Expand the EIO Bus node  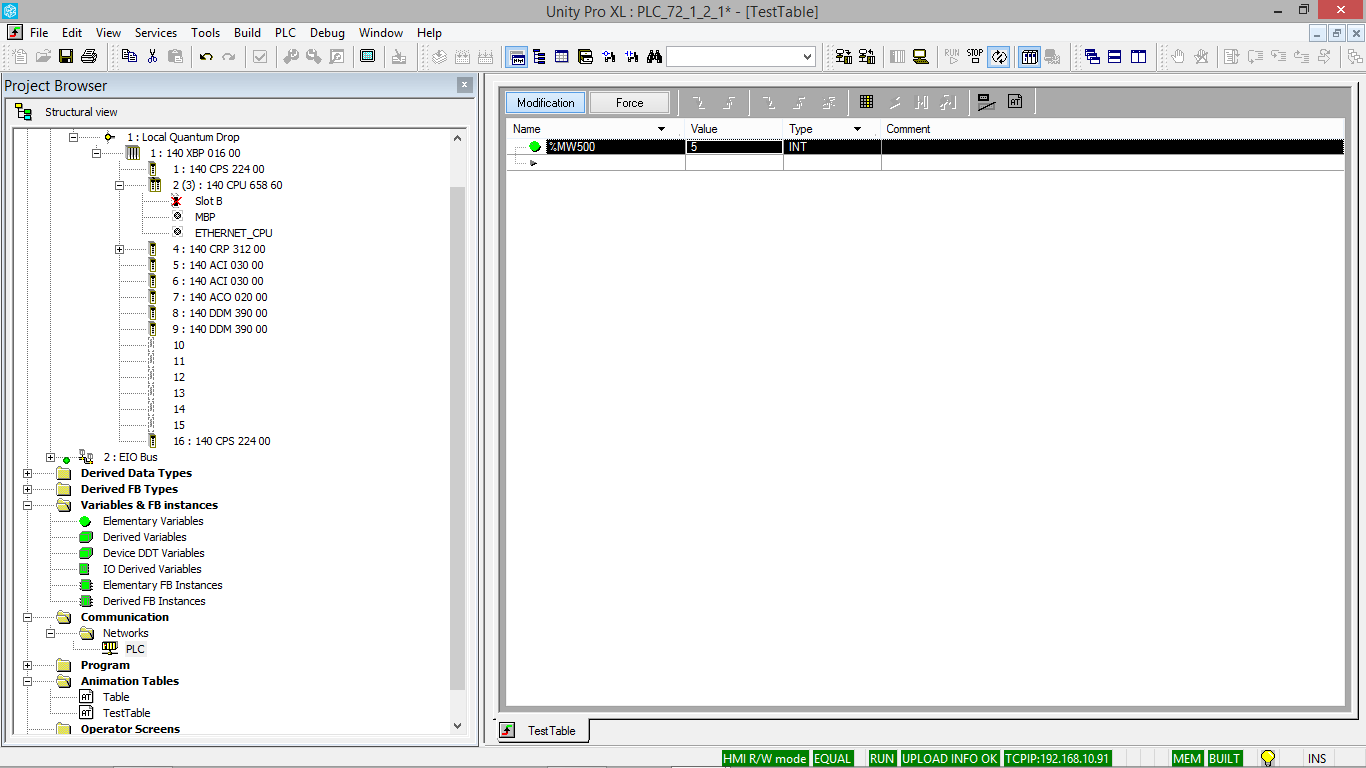click(x=50, y=457)
